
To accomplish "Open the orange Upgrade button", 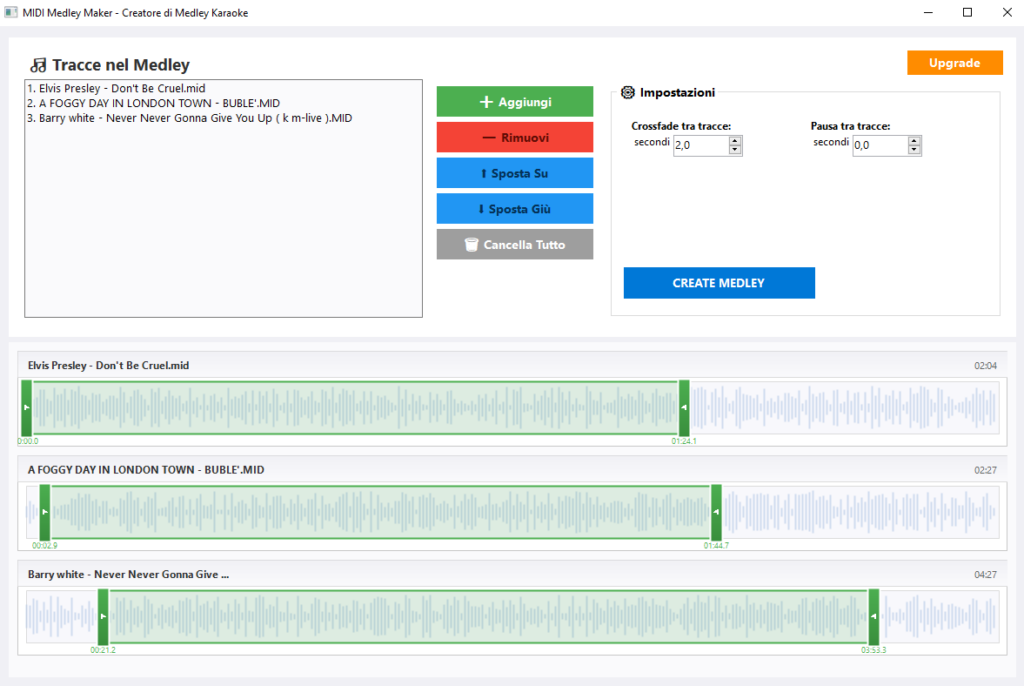I will point(954,63).
